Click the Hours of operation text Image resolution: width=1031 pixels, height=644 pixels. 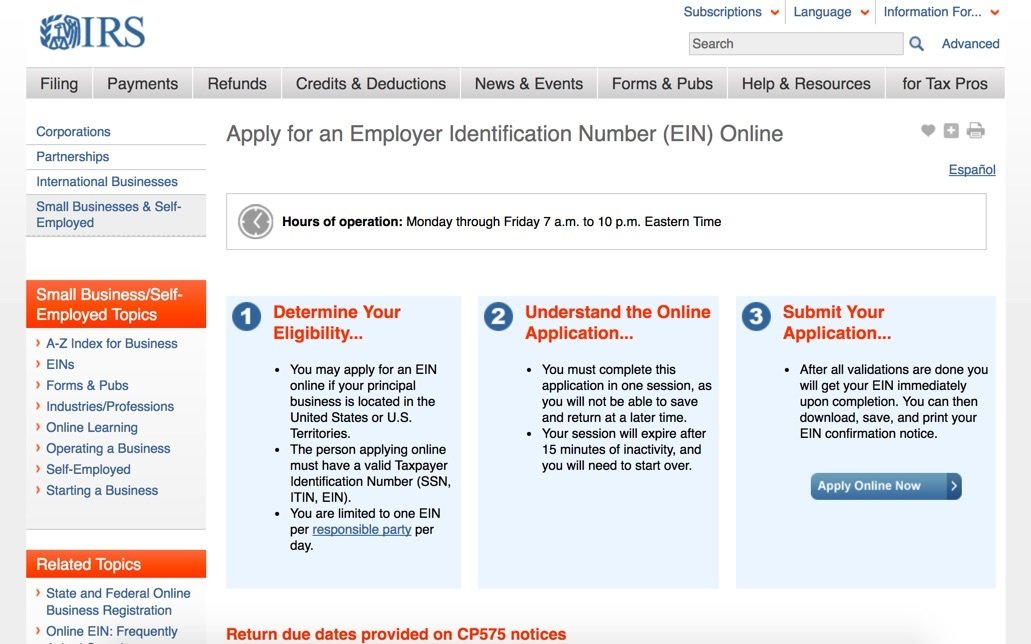click(x=501, y=222)
